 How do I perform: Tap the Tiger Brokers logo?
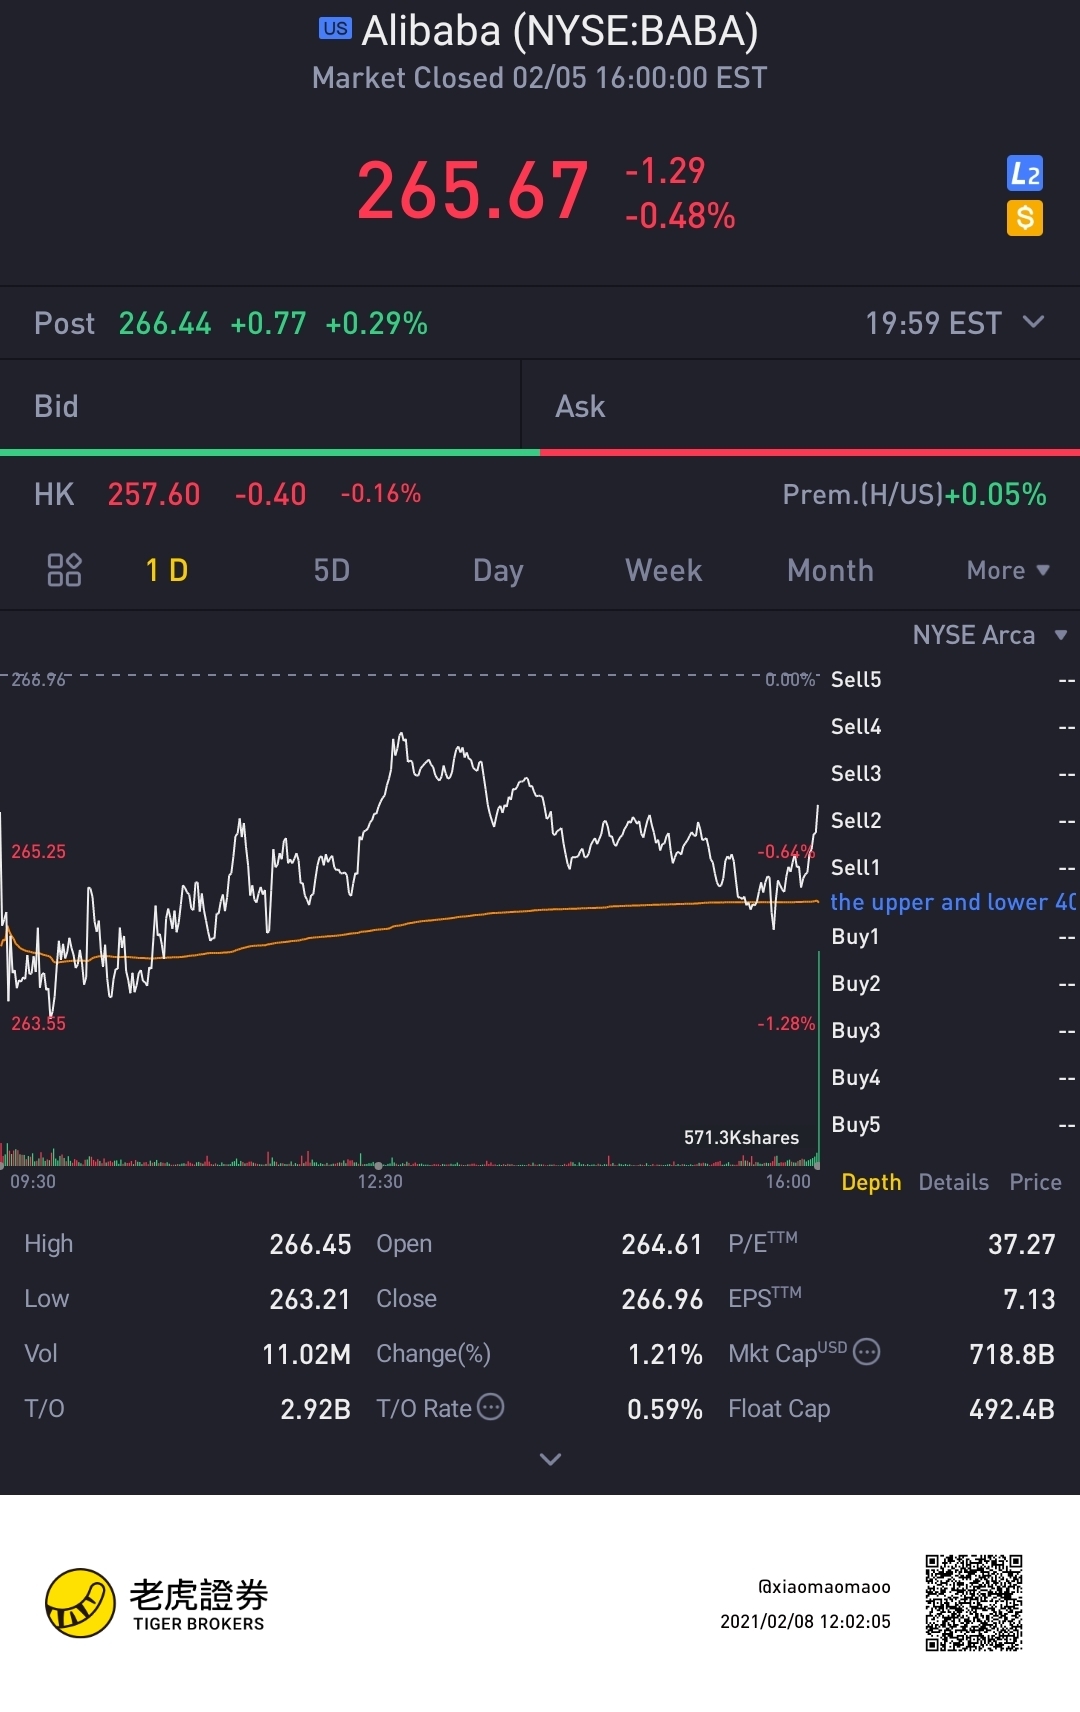pos(82,1602)
